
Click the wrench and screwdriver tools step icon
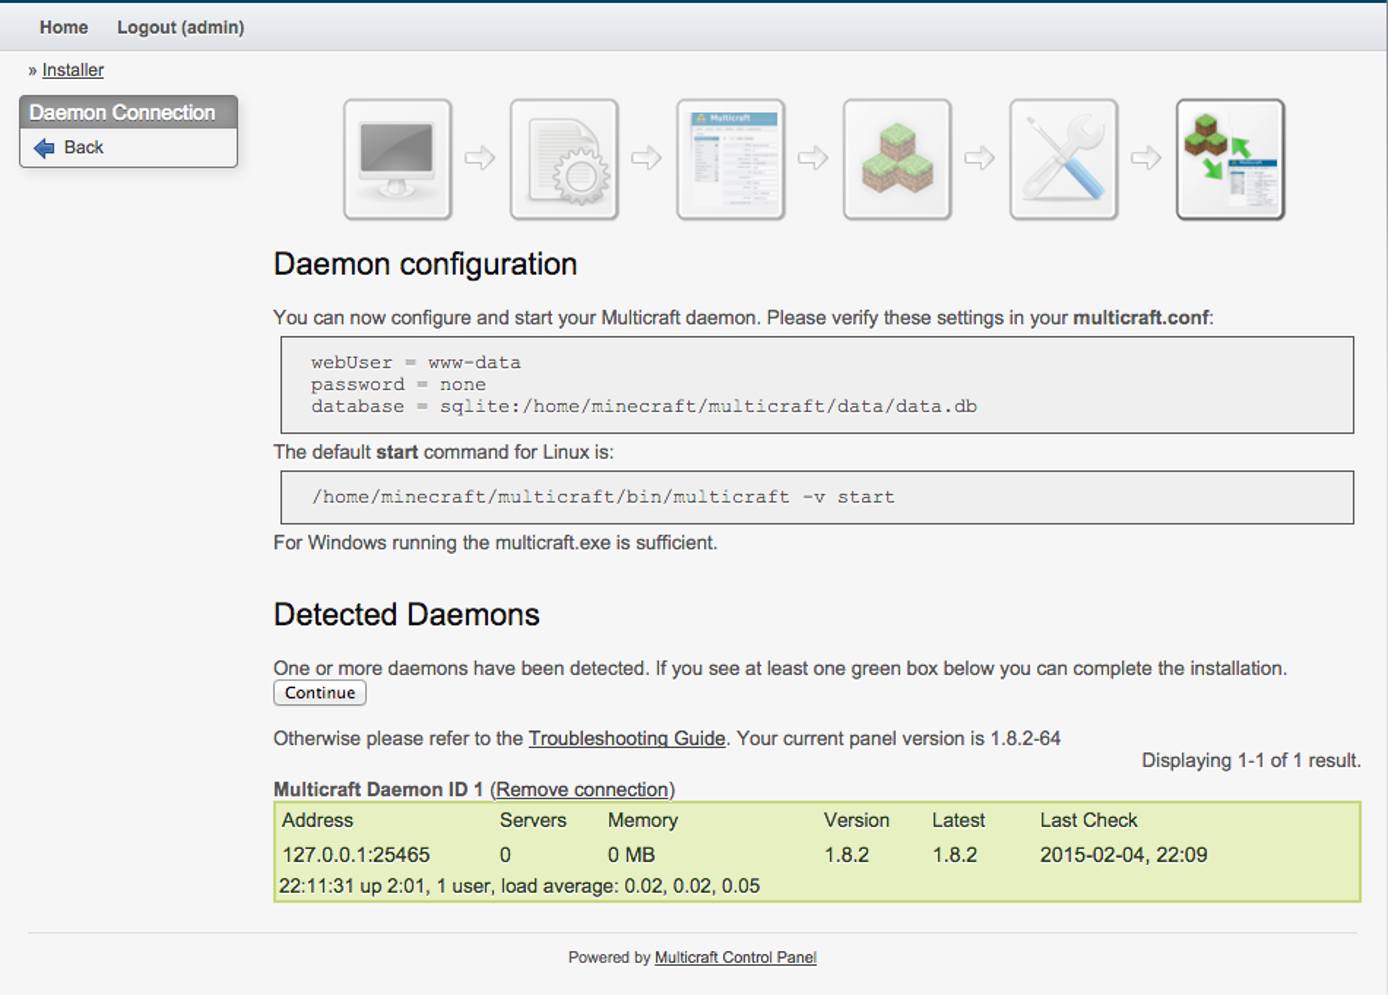pyautogui.click(x=1064, y=160)
